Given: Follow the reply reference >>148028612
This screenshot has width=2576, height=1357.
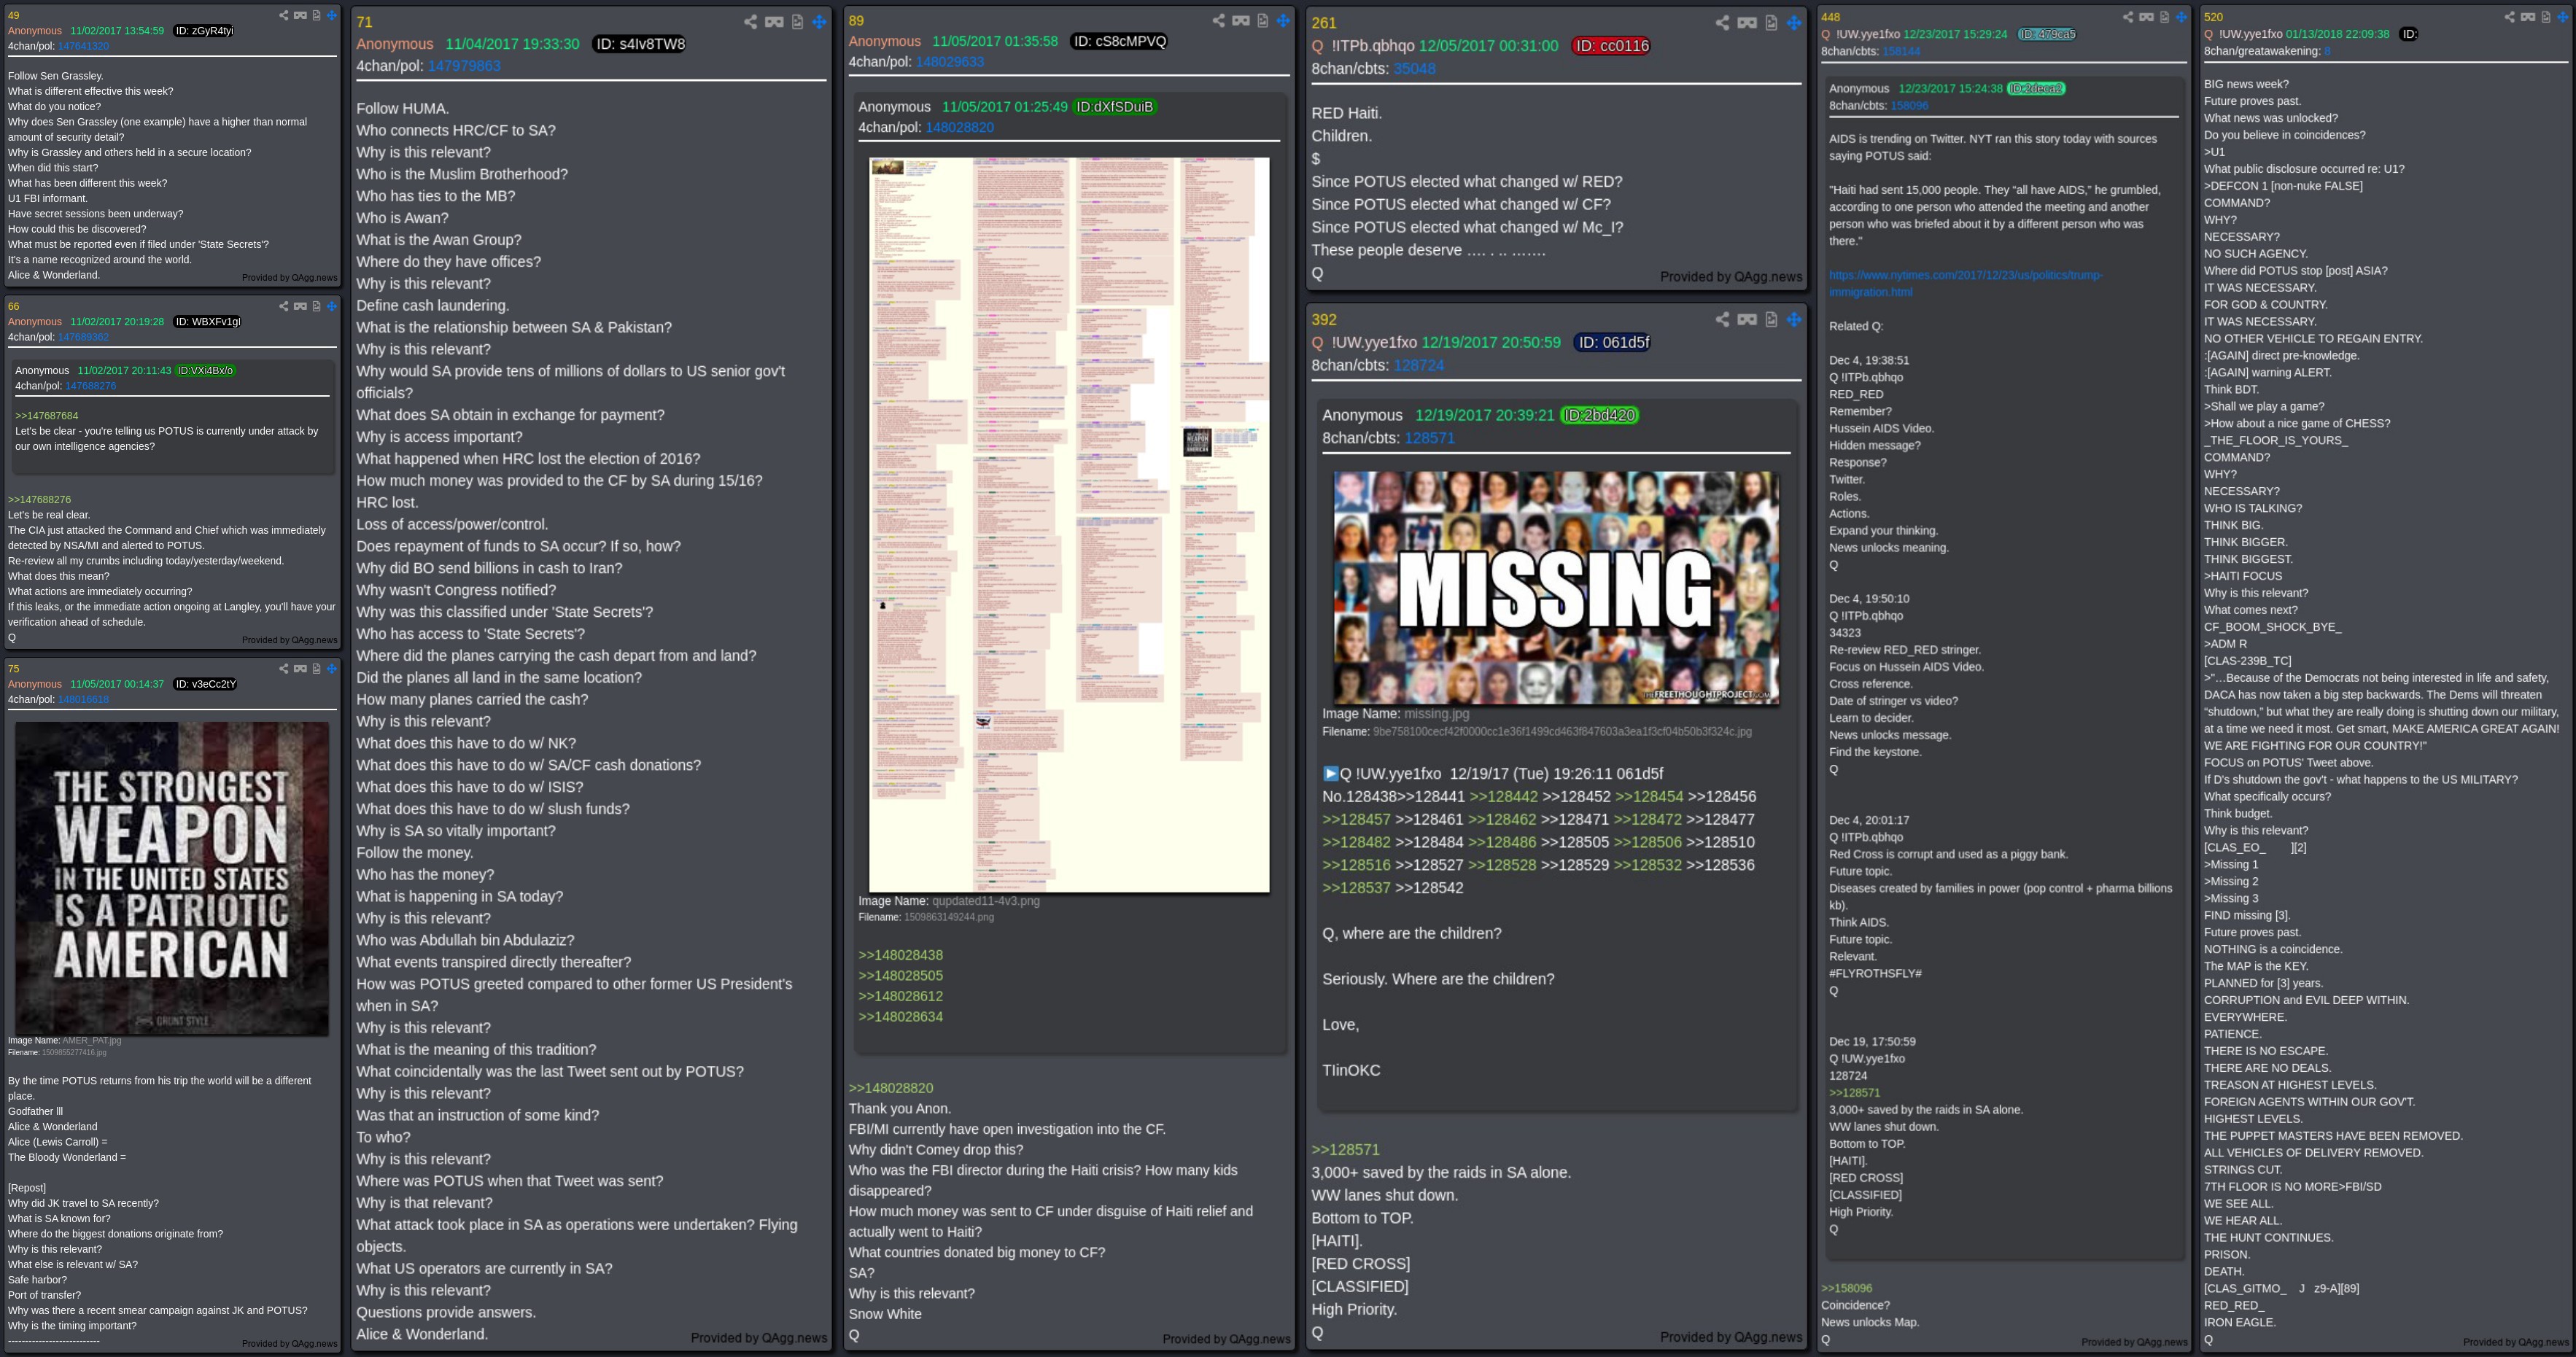Looking at the screenshot, I should (900, 996).
